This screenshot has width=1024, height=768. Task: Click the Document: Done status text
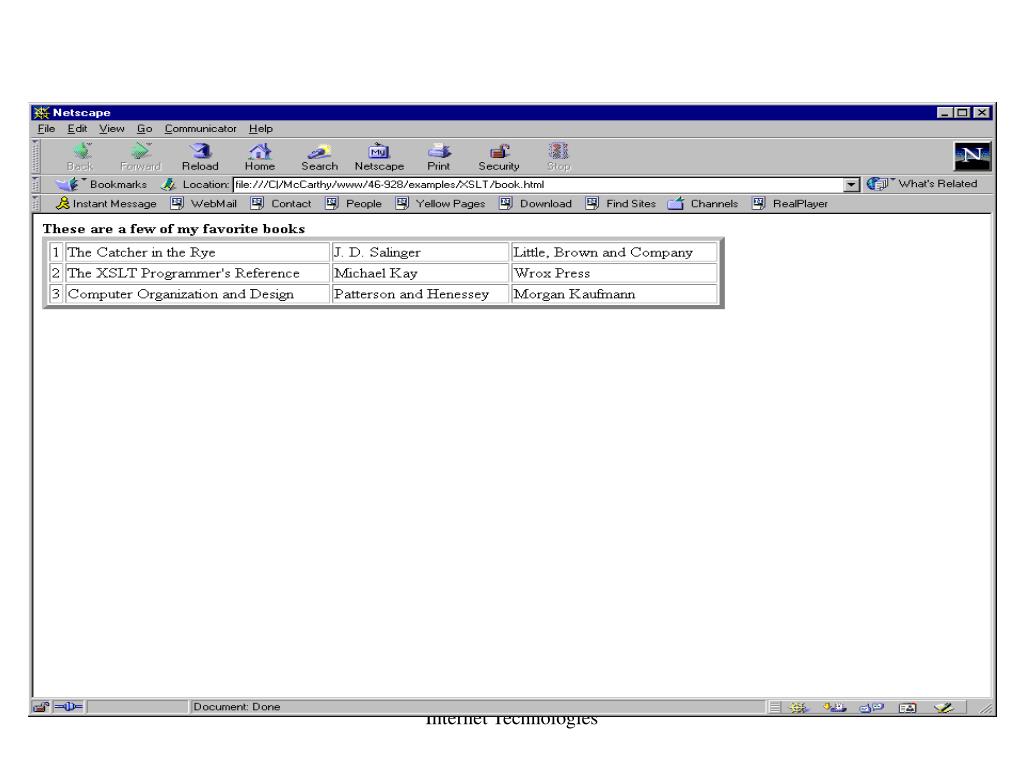click(236, 707)
